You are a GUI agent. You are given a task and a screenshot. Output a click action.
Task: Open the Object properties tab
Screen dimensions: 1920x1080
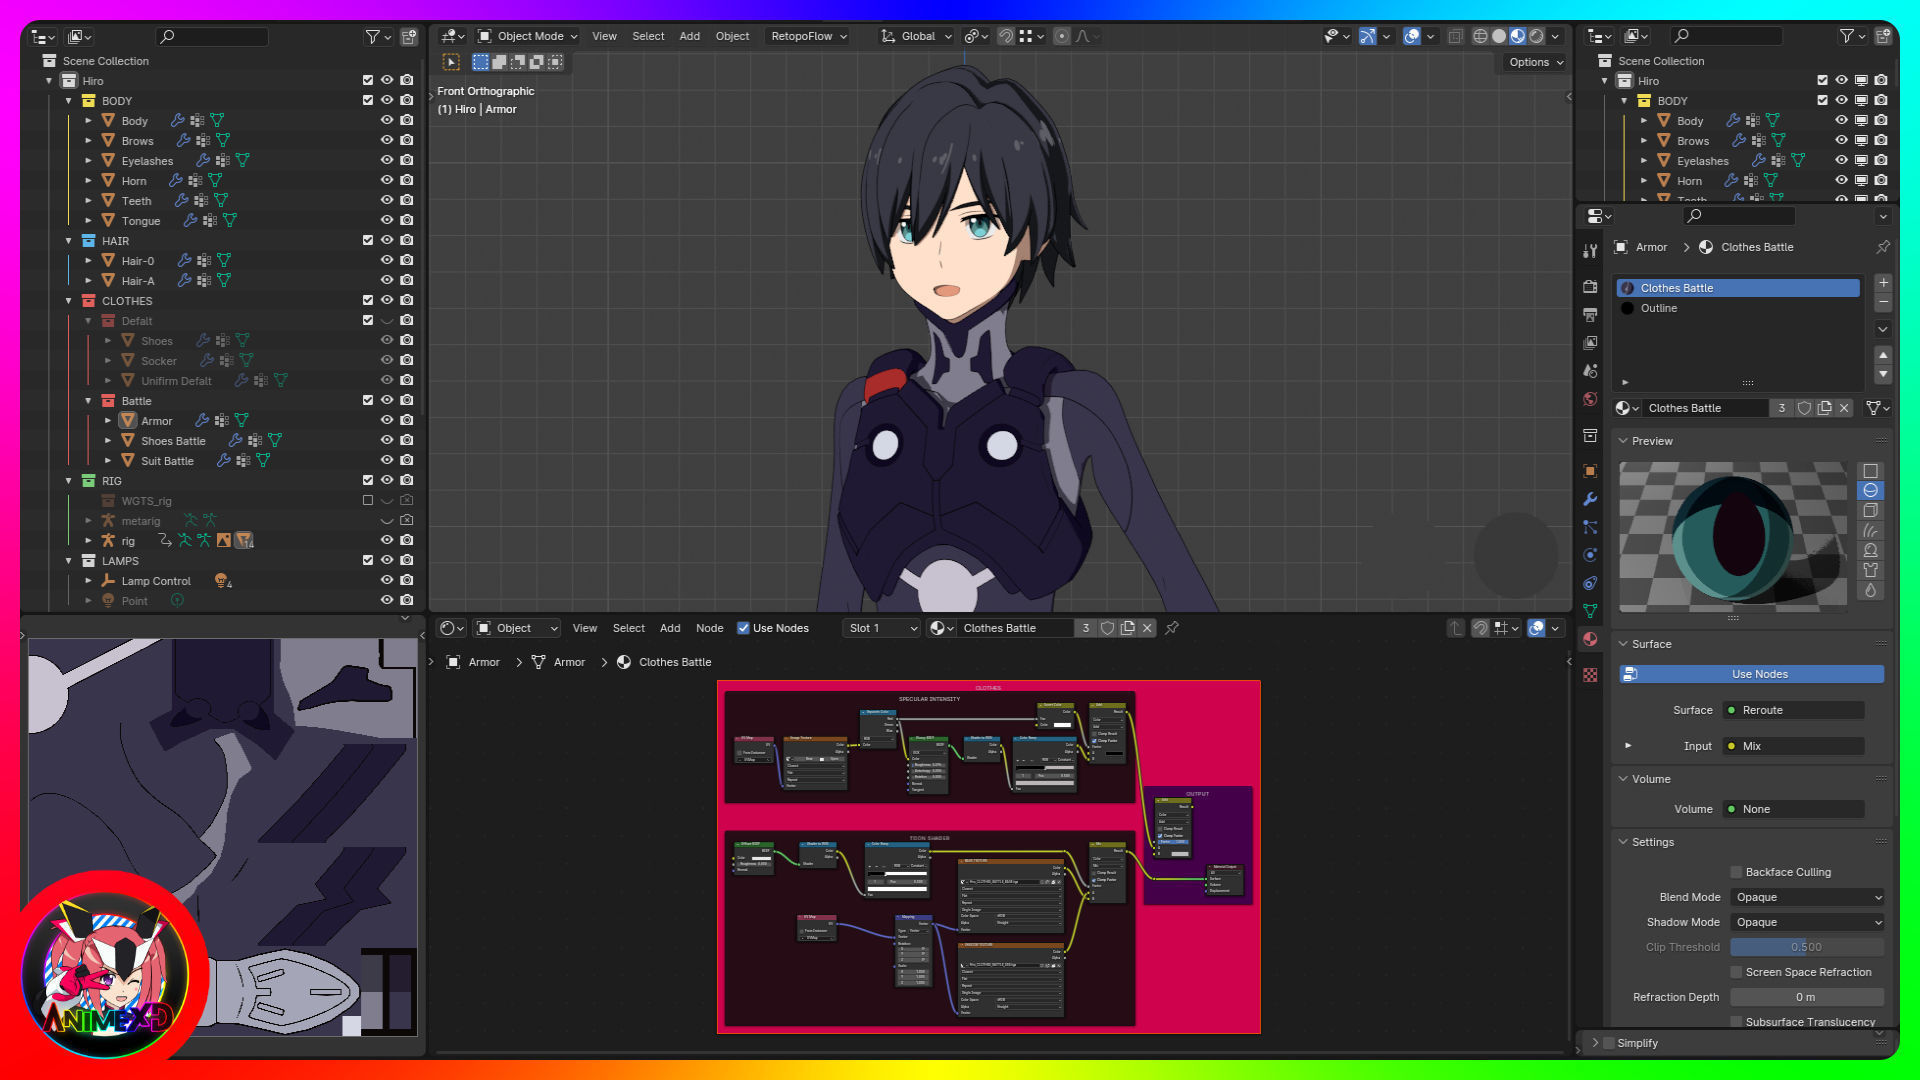pyautogui.click(x=1590, y=470)
